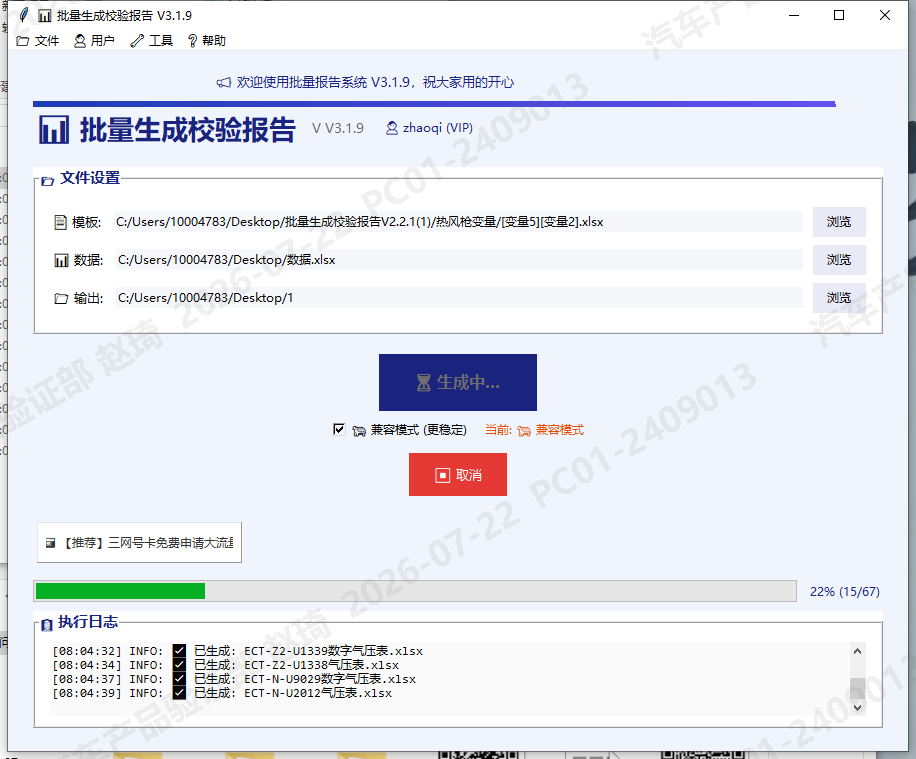
Task: Maximize the 批量生成校验报告 window
Action: (839, 15)
